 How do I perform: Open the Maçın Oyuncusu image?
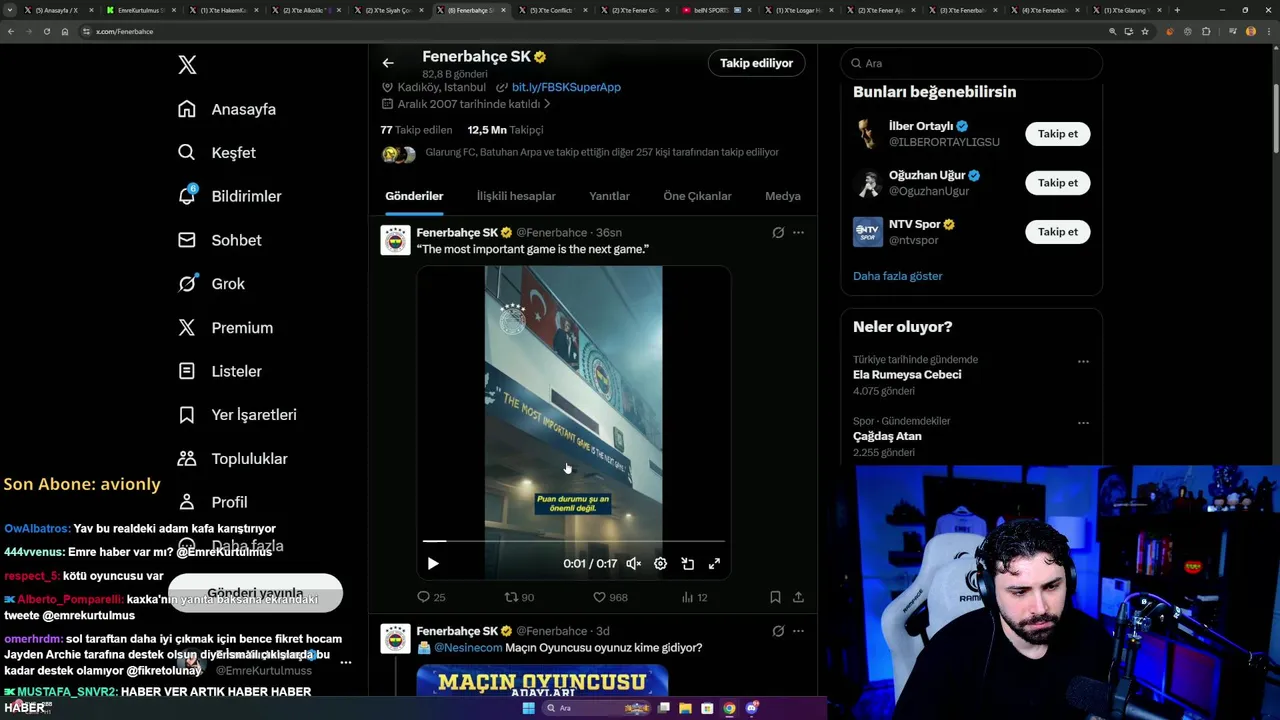(x=542, y=681)
